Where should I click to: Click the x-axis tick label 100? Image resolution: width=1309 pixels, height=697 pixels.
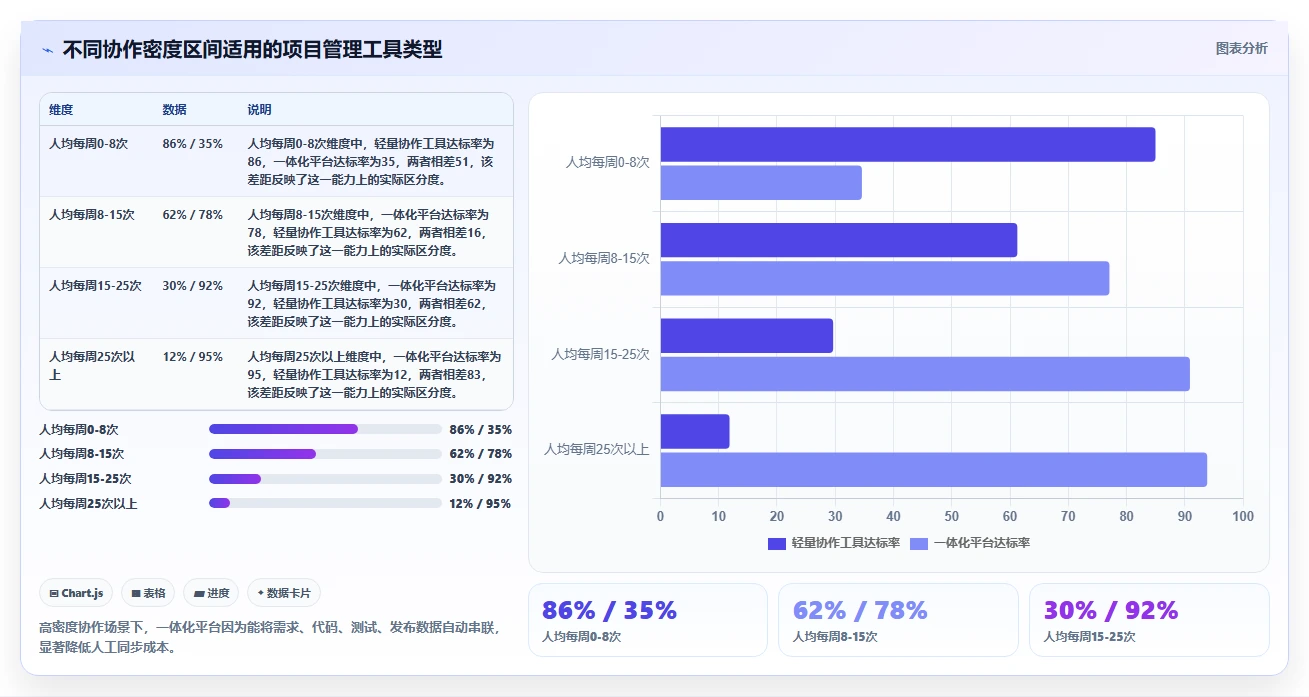[x=1243, y=516]
